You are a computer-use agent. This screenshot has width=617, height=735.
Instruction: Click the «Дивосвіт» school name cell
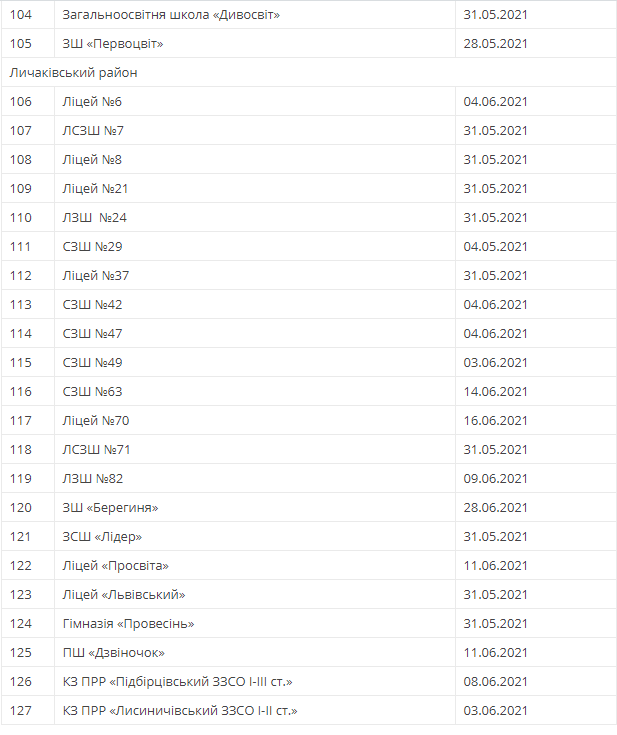(x=171, y=15)
